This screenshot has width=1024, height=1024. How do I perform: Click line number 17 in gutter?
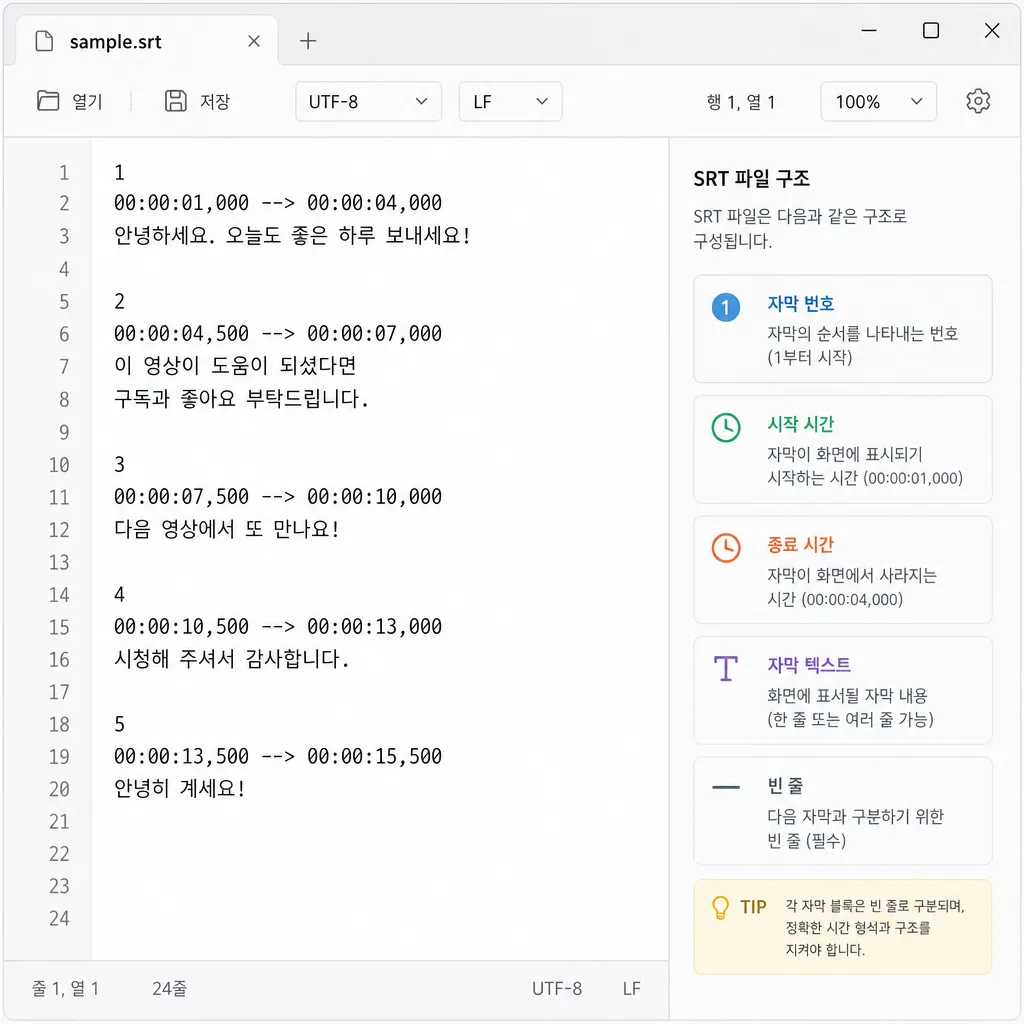[59, 692]
